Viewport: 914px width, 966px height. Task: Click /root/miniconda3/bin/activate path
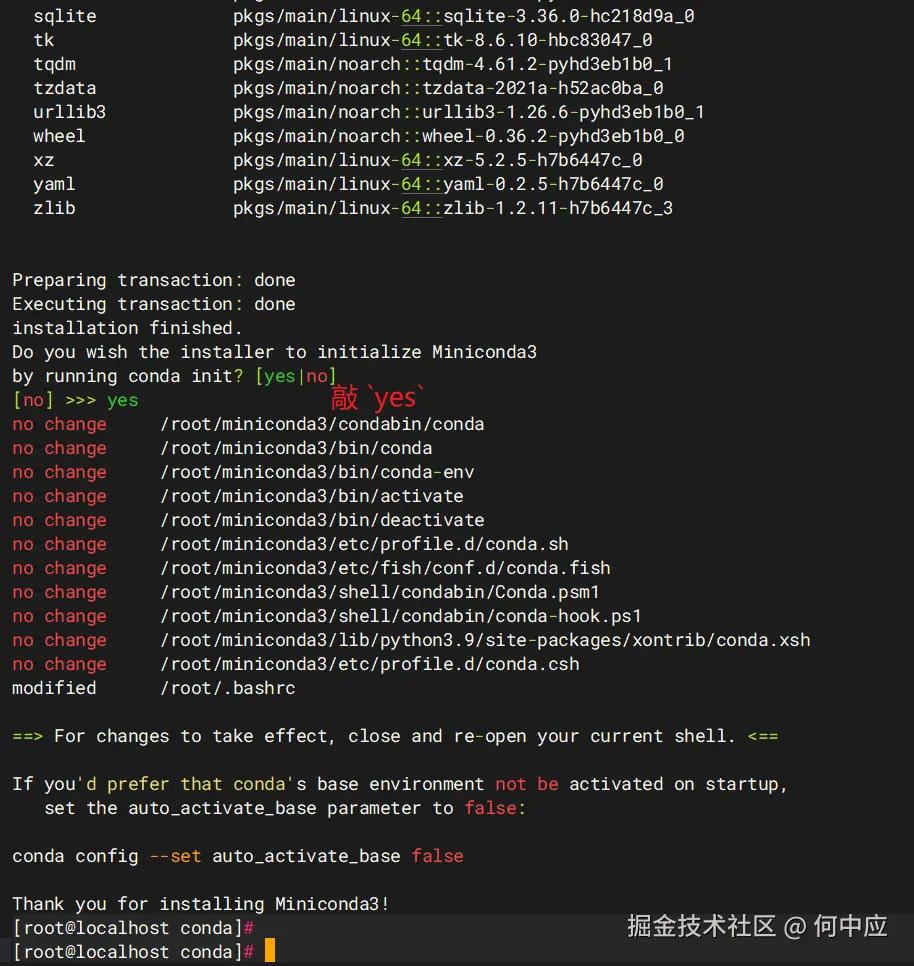tap(312, 496)
